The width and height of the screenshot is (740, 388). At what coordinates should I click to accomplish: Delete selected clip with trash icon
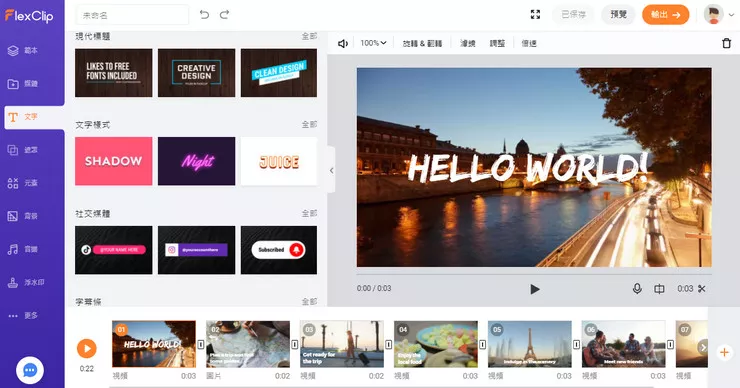tap(727, 43)
